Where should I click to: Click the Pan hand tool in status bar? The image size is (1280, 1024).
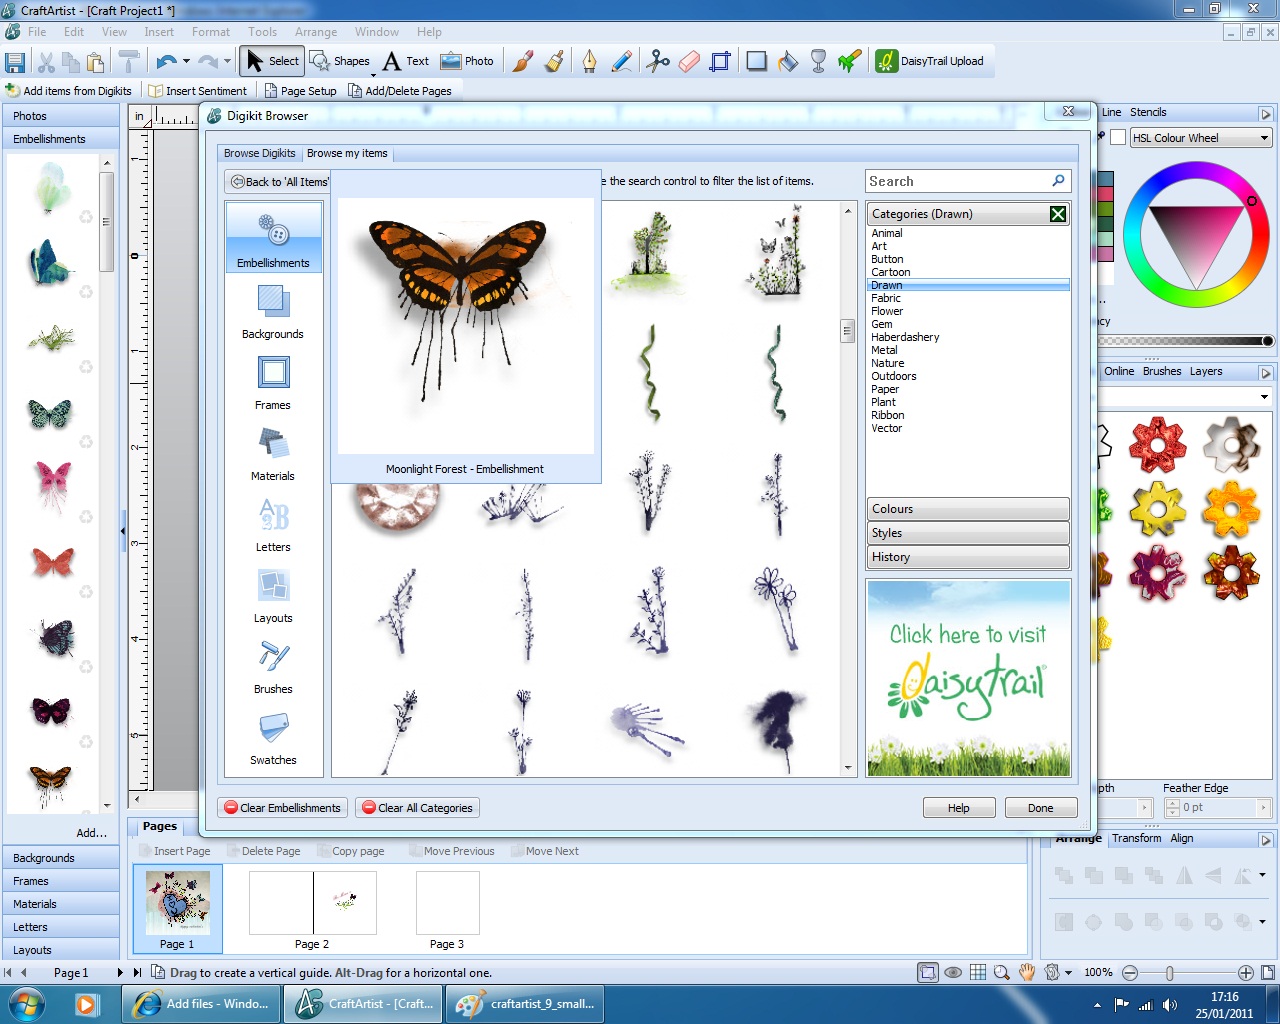point(1027,972)
